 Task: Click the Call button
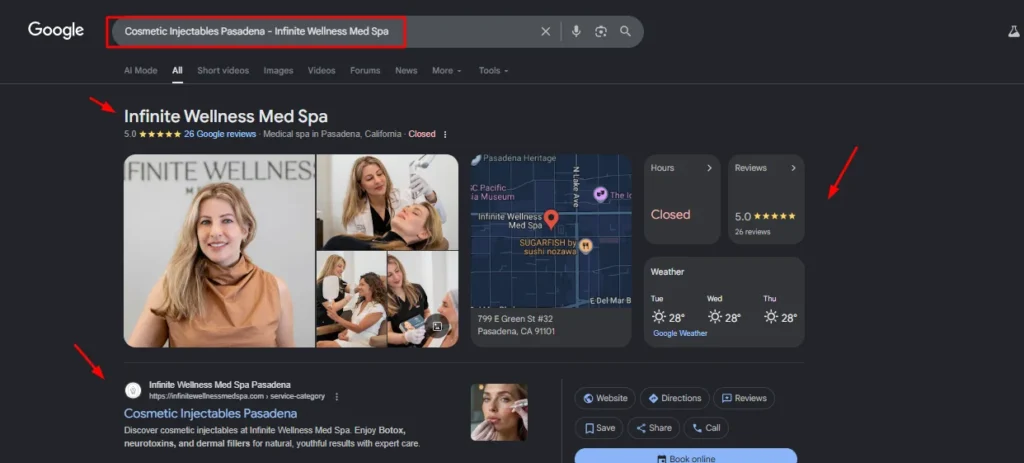click(x=706, y=428)
